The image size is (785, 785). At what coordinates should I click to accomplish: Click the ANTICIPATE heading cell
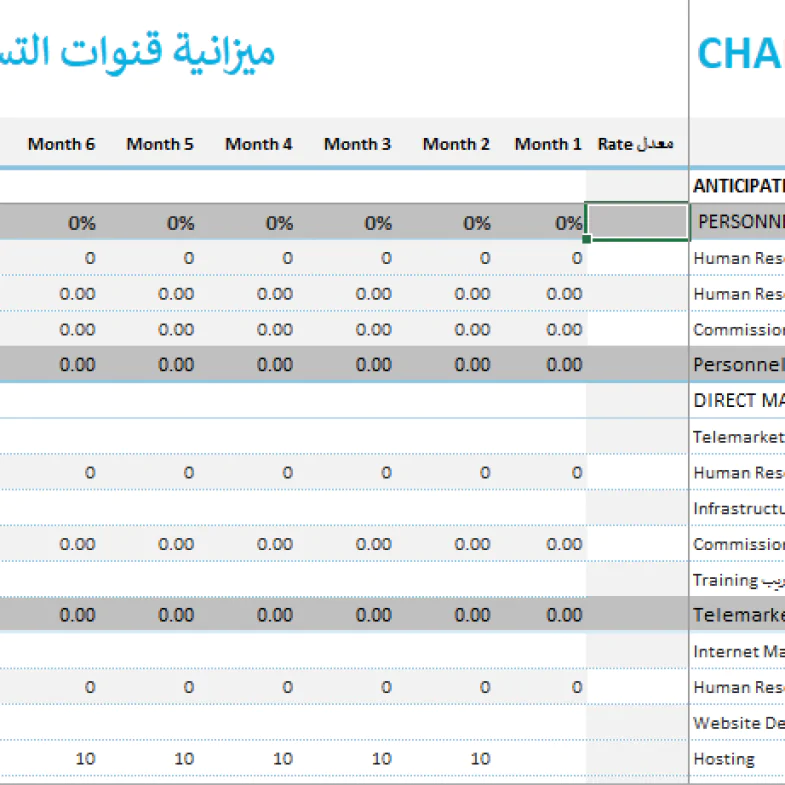[x=738, y=186]
